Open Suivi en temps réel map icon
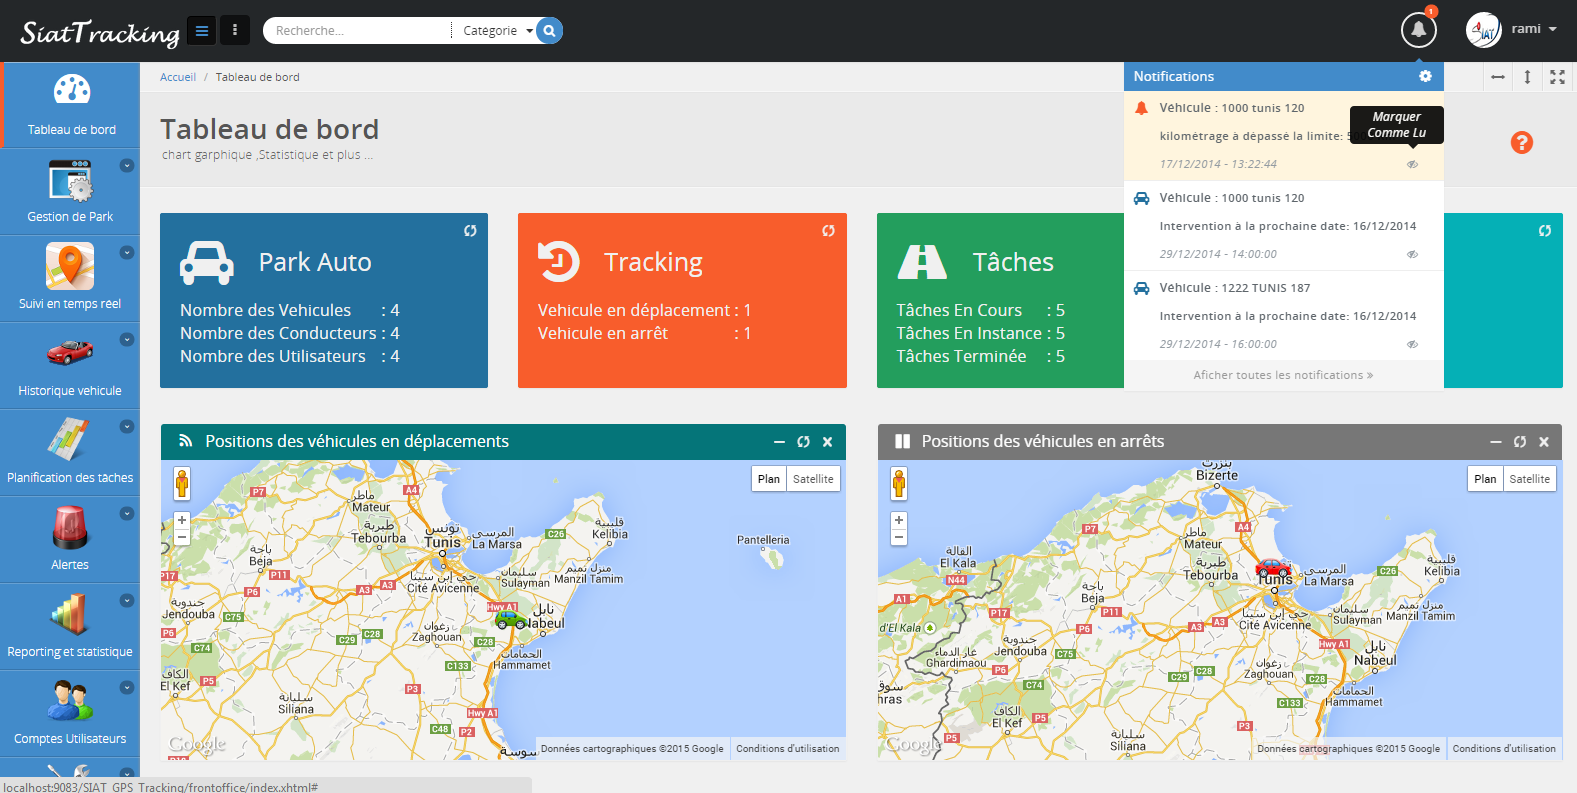 (70, 267)
